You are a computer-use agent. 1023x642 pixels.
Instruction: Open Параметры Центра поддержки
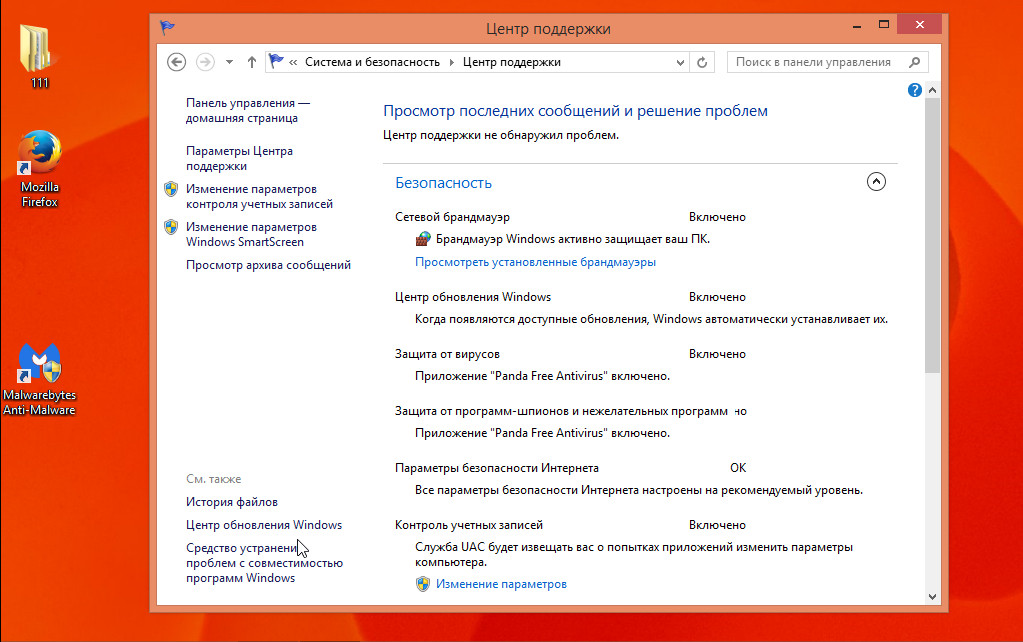pyautogui.click(x=239, y=159)
